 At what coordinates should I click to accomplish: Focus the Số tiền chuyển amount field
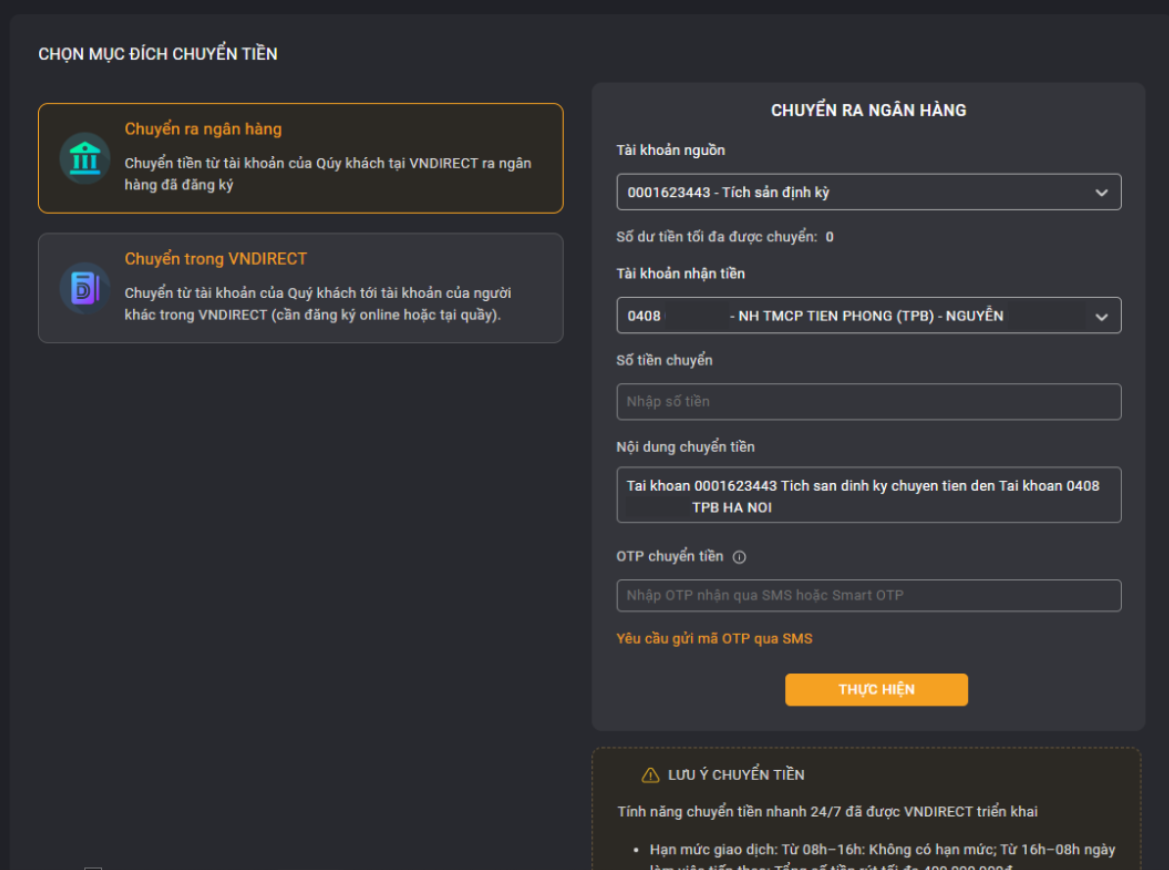click(869, 402)
